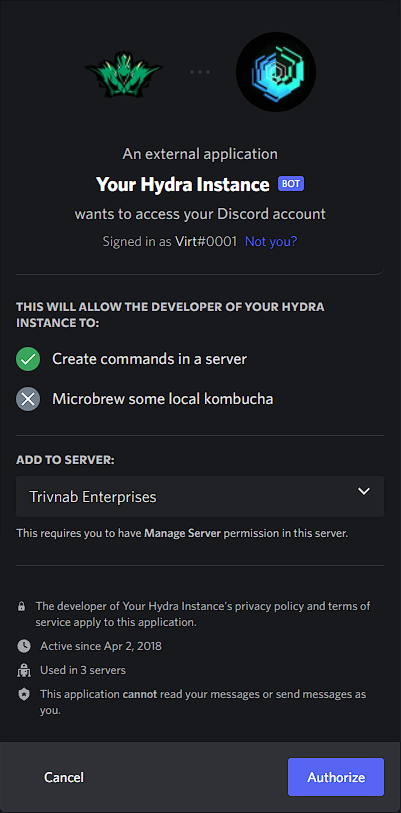Click the ADD TO SERVER label

65,460
